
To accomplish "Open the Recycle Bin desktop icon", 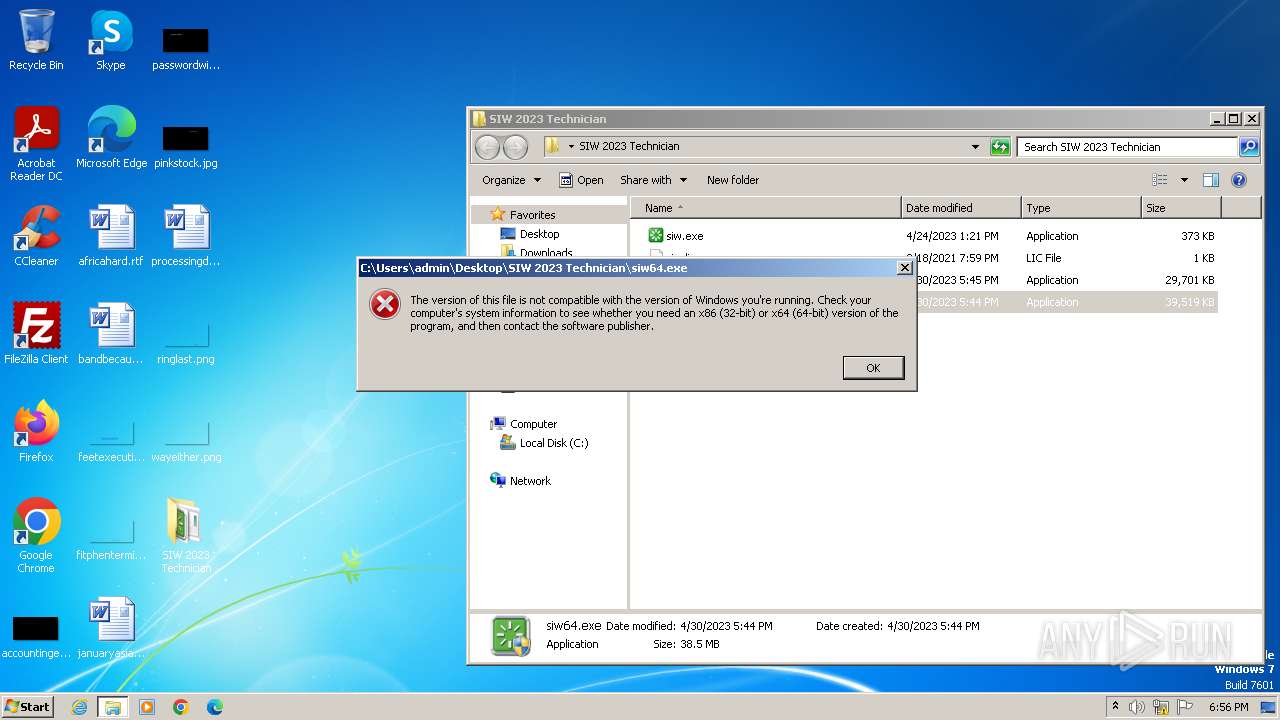I will click(36, 40).
